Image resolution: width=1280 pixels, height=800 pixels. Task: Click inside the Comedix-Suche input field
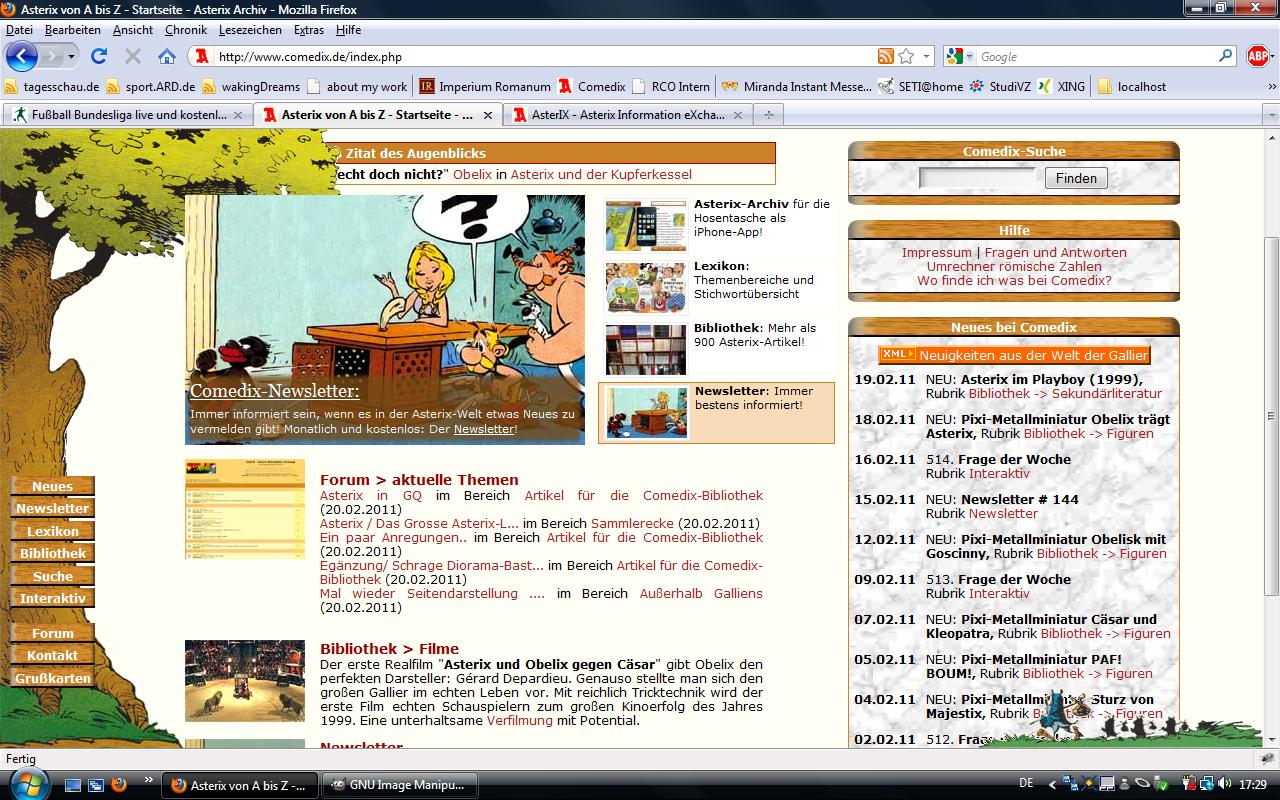(975, 178)
